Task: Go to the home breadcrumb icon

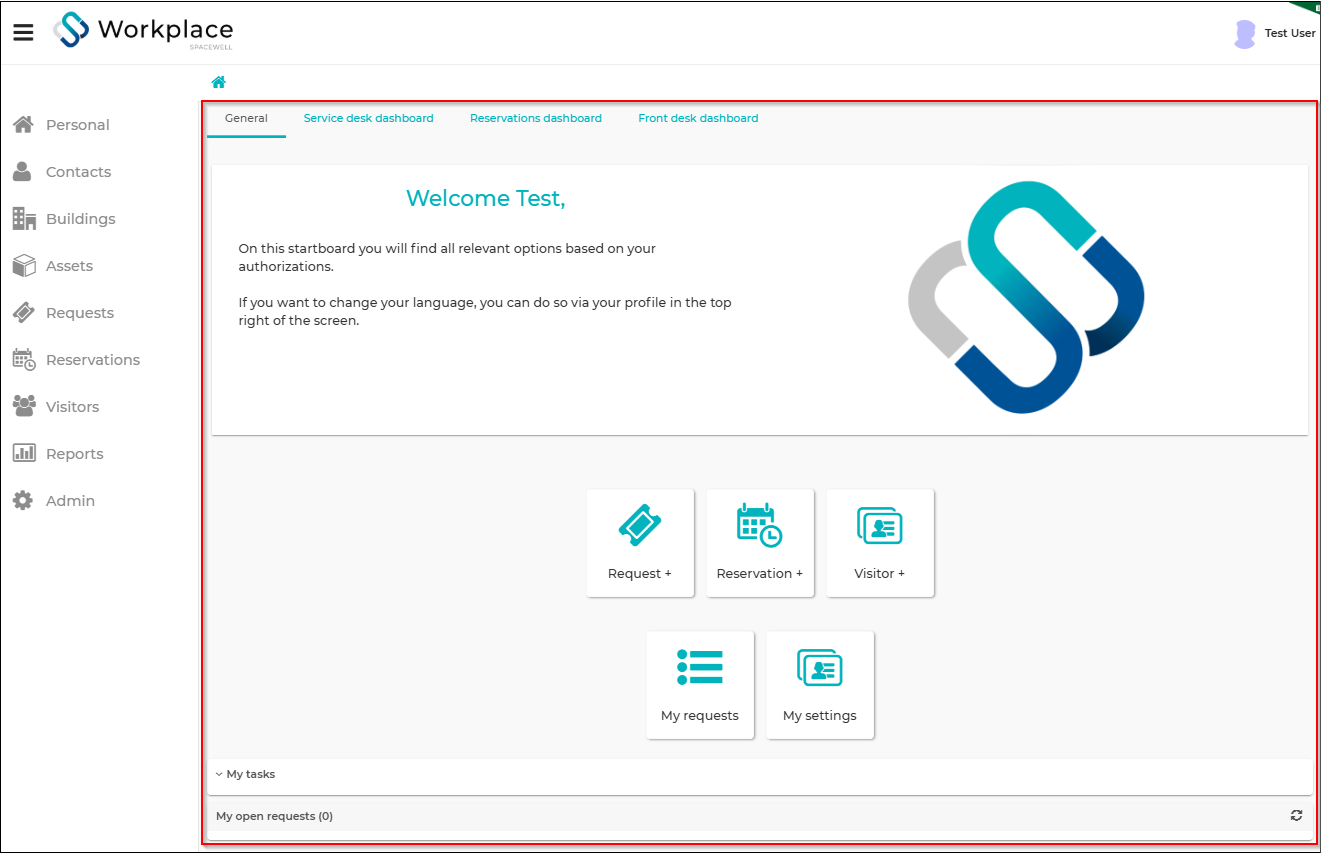Action: tap(218, 82)
